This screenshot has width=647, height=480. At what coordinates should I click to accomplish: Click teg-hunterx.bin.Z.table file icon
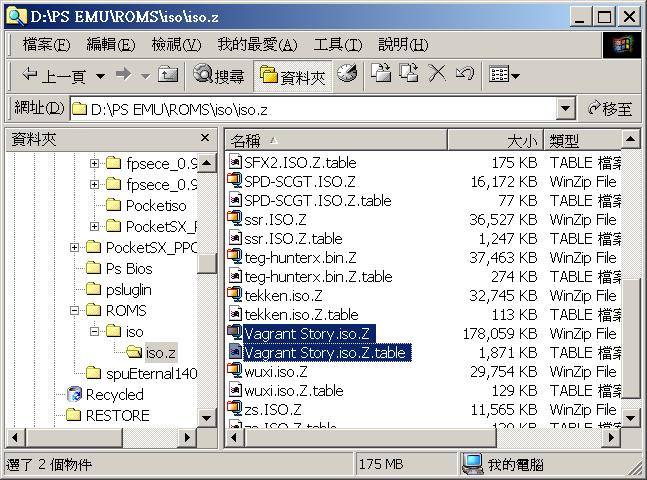pos(235,275)
